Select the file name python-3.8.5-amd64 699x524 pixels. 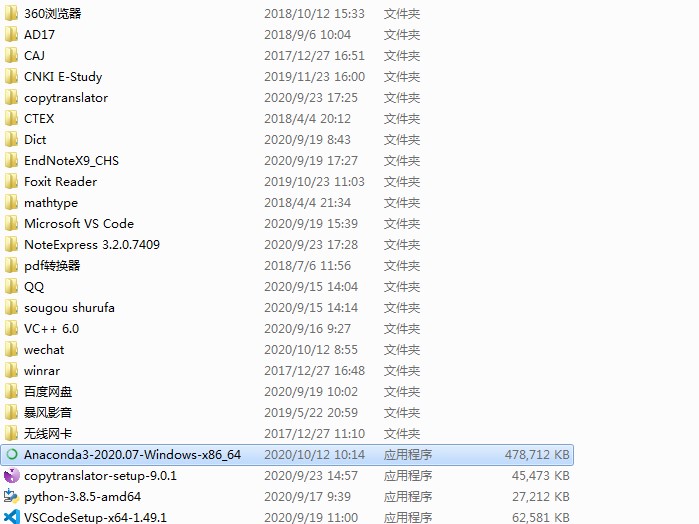pos(82,497)
